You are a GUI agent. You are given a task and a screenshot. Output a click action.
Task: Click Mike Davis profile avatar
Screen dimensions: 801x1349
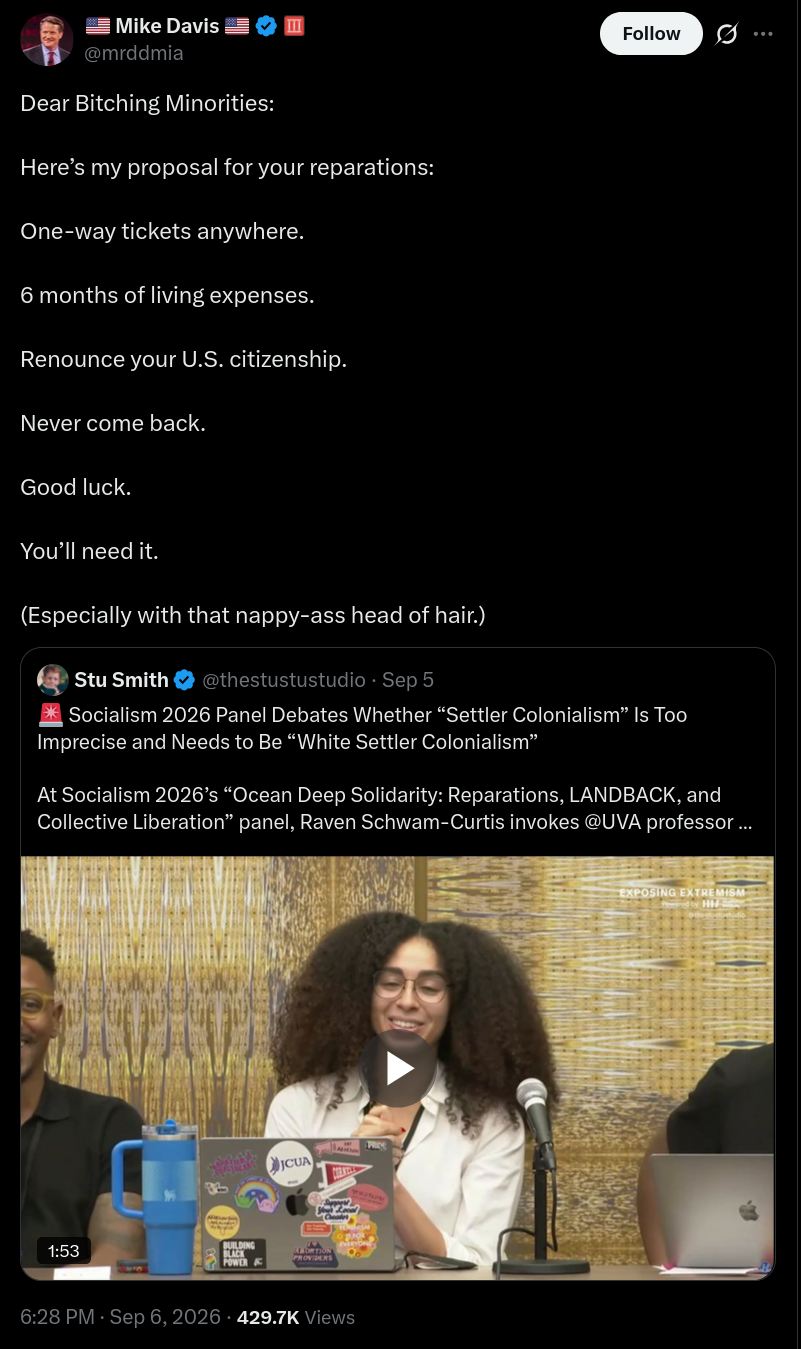tap(47, 40)
